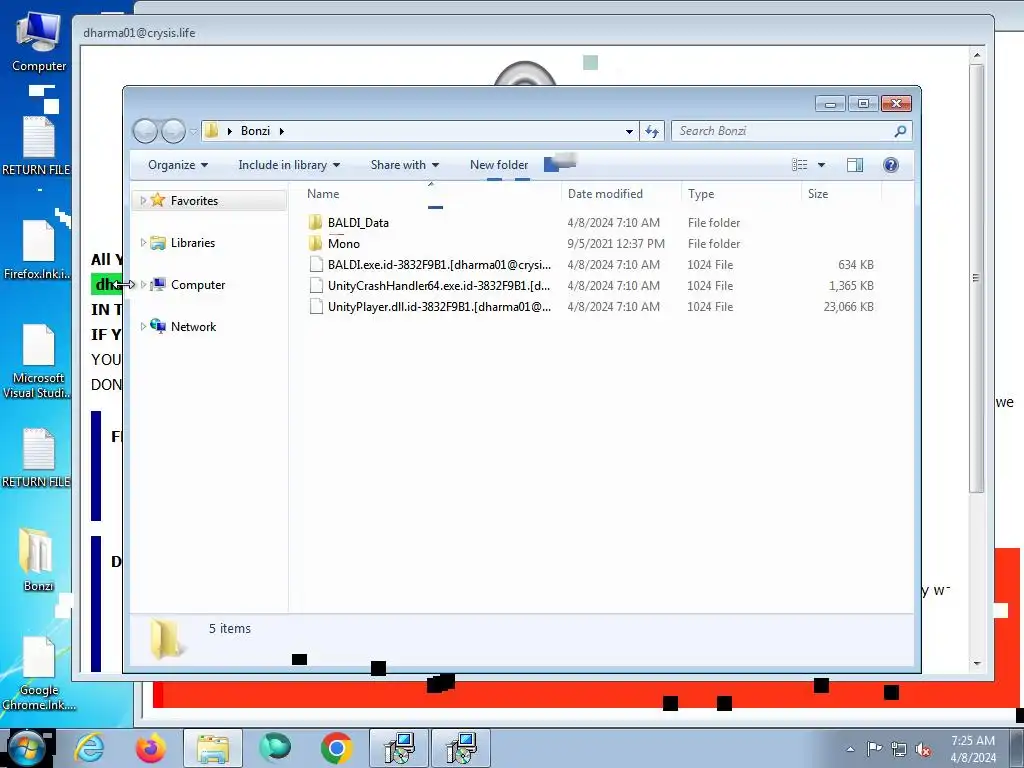Open Firefox from taskbar

tap(151, 748)
